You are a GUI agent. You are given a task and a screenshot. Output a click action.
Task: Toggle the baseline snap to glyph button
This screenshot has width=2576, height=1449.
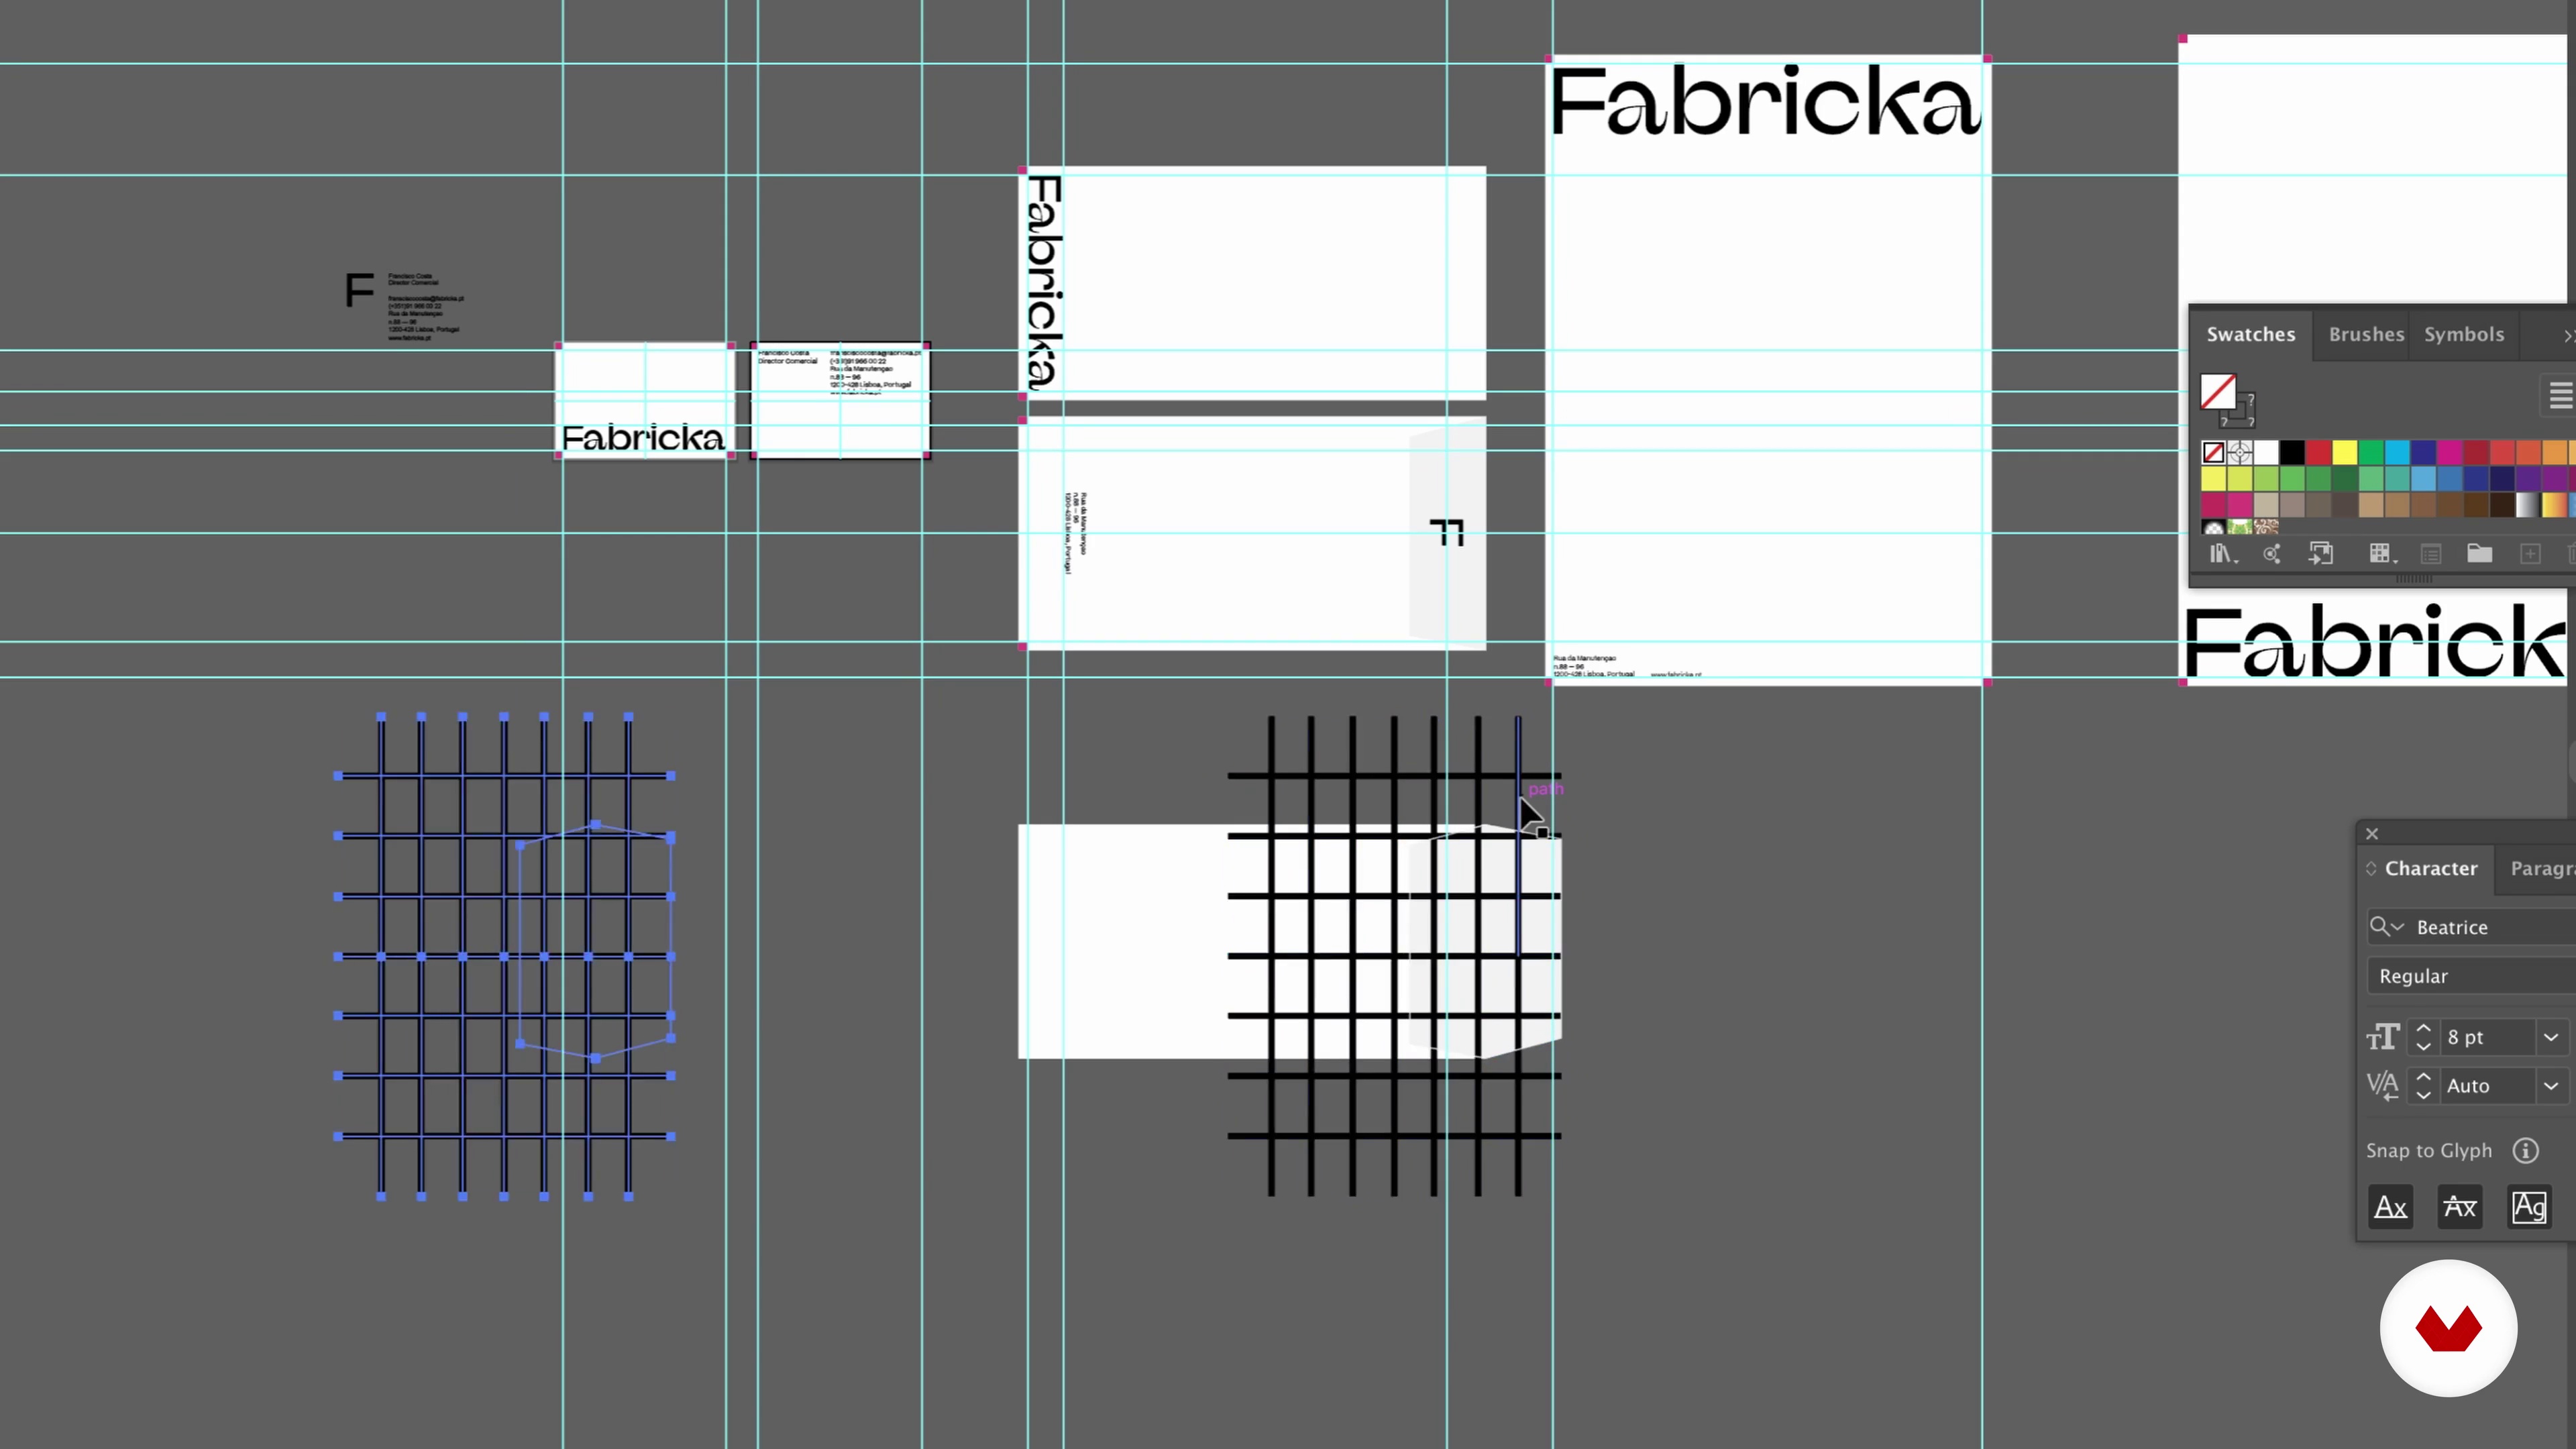coord(2390,1207)
